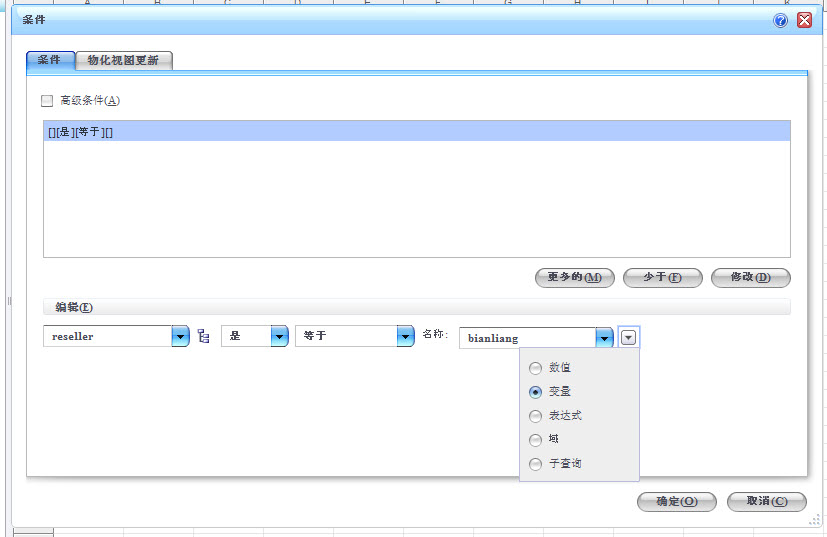Image resolution: width=827 pixels, height=537 pixels.
Task: Click the 少于(F) button
Action: (662, 277)
